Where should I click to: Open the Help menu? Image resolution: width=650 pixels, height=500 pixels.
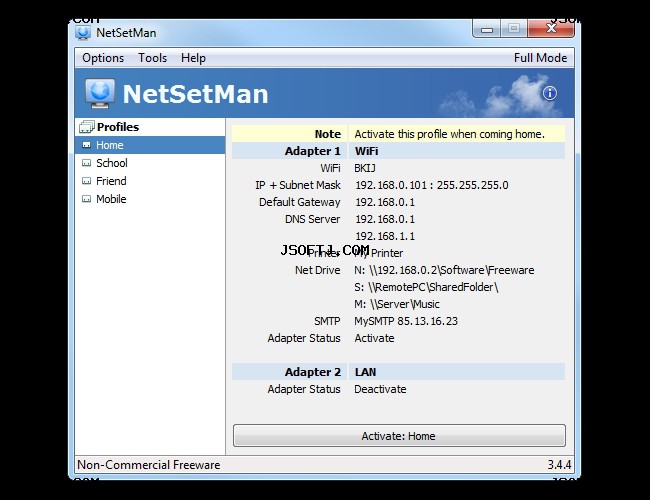coord(193,58)
